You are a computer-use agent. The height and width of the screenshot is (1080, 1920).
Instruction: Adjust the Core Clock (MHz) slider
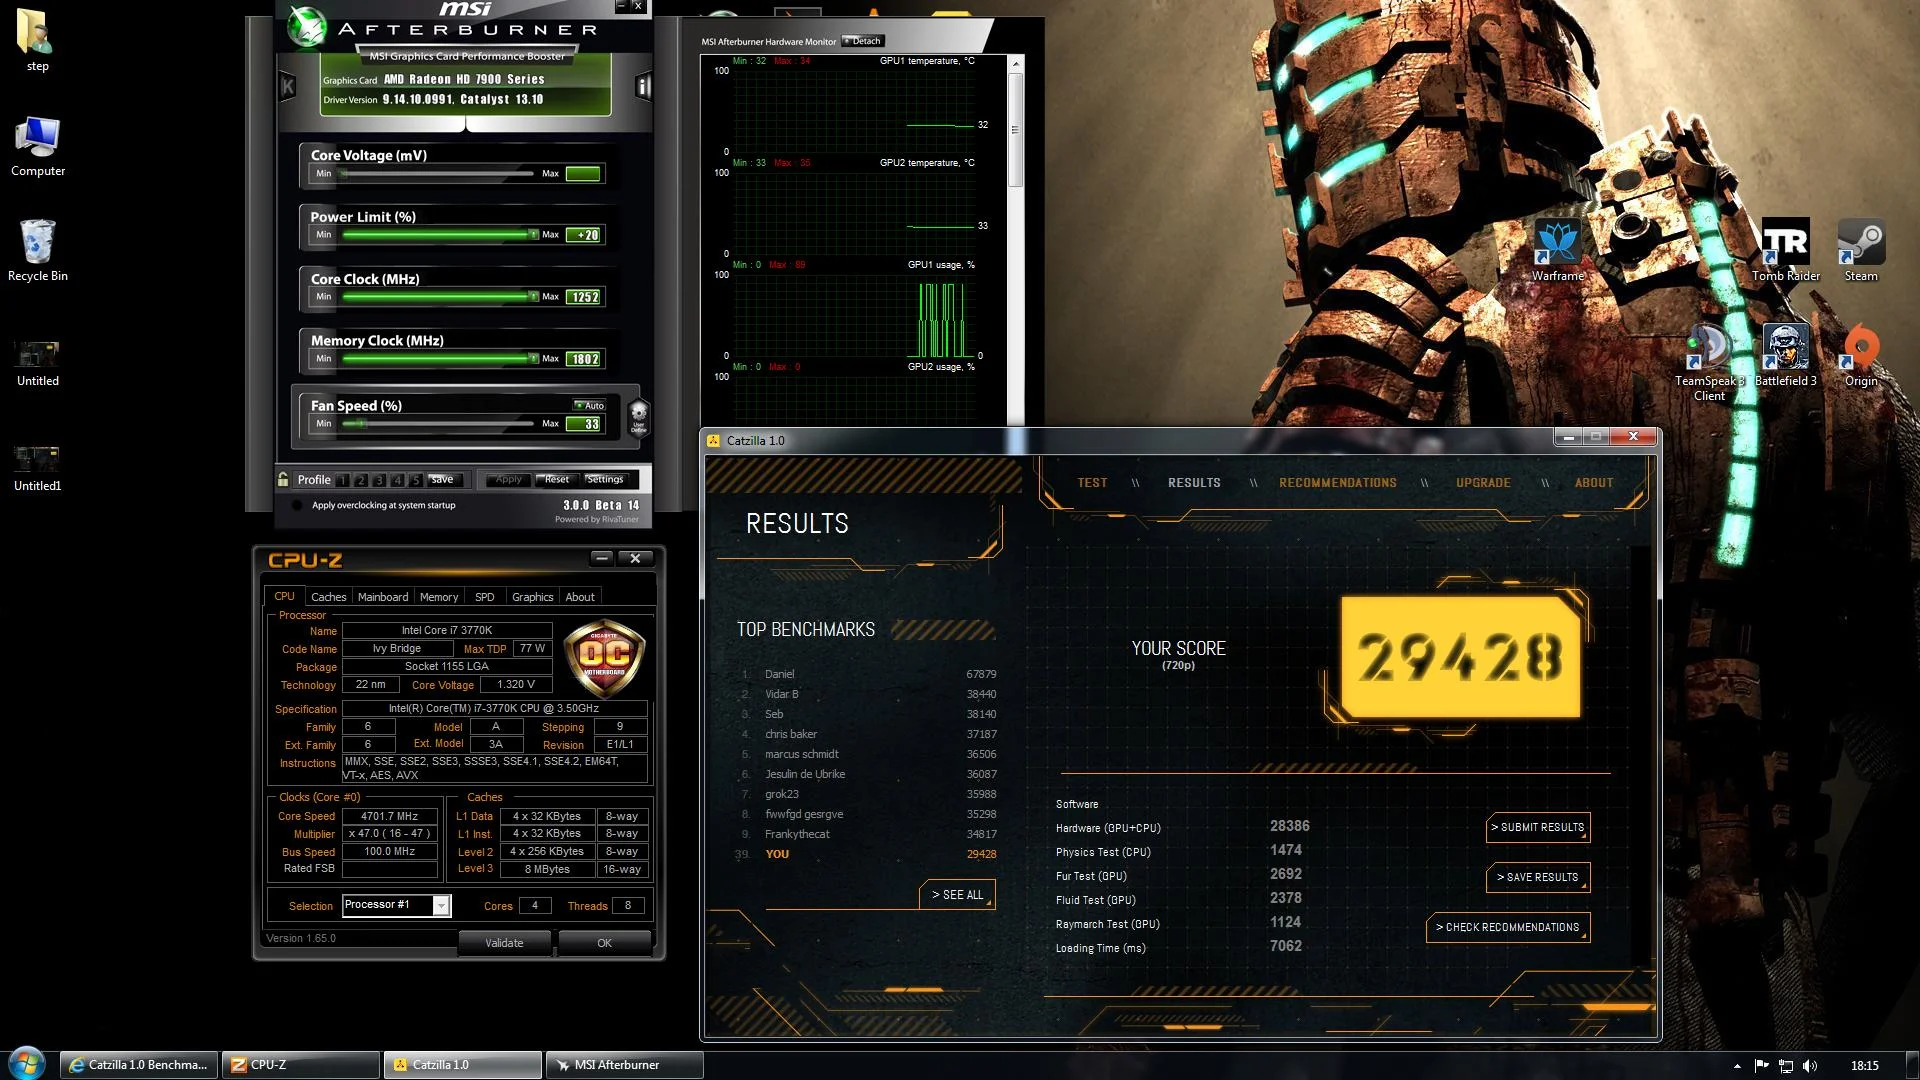click(x=438, y=296)
